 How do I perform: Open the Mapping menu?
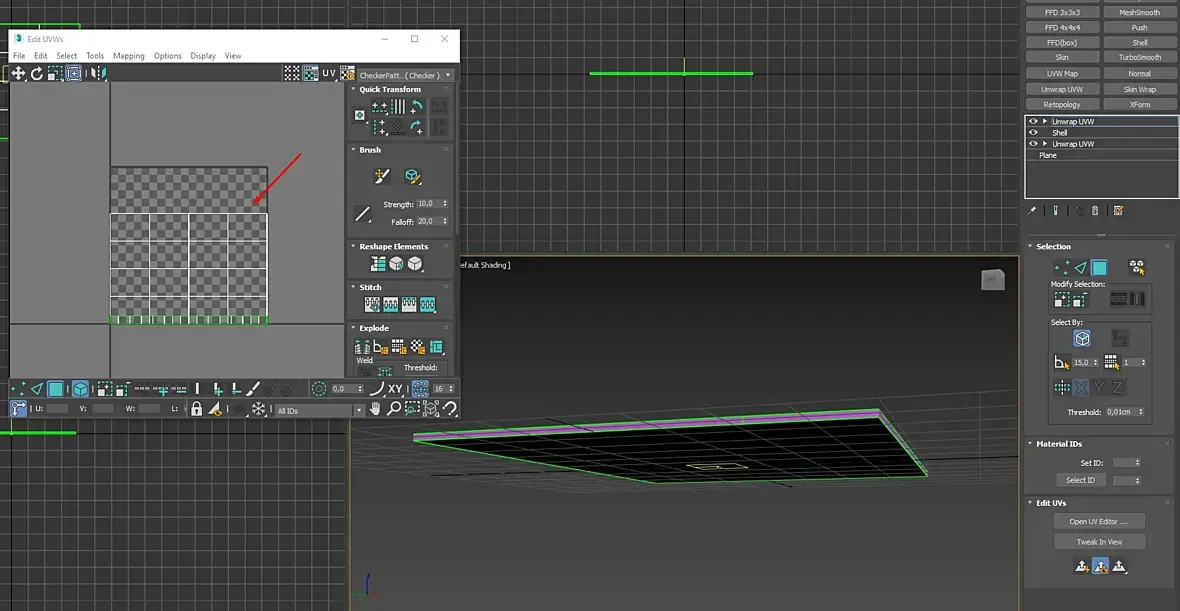point(128,56)
